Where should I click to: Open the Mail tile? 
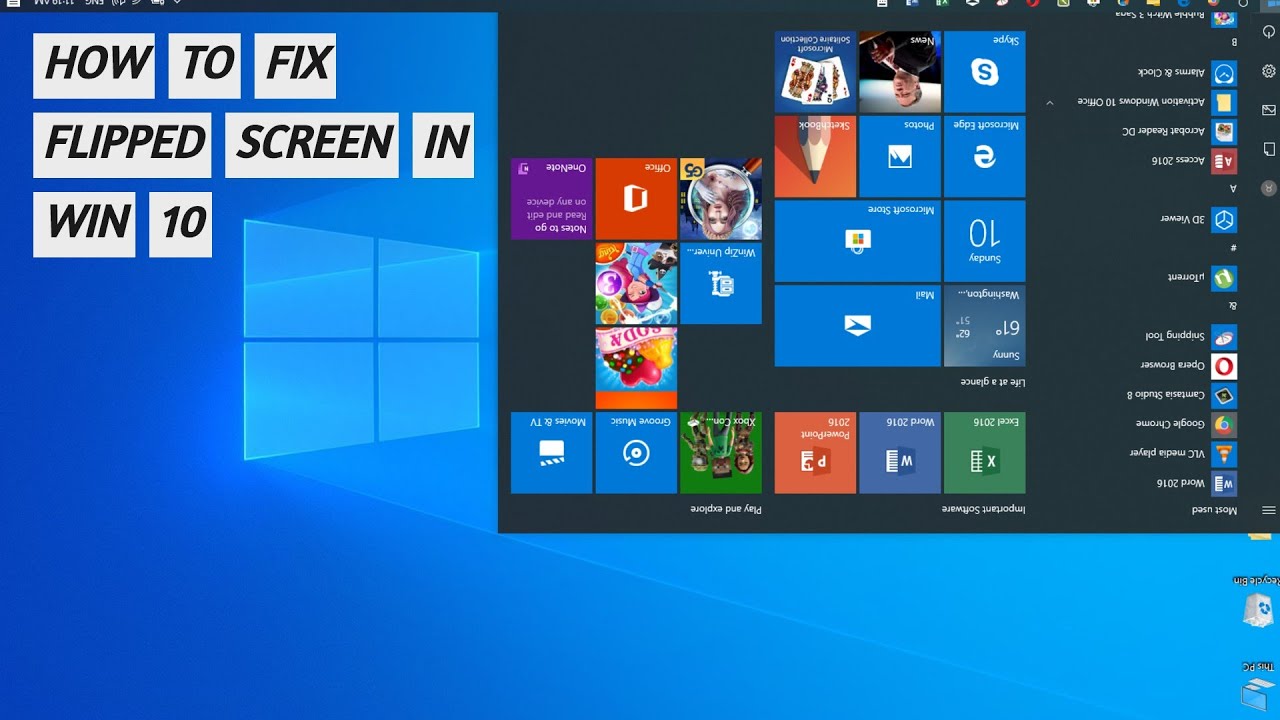tap(858, 326)
